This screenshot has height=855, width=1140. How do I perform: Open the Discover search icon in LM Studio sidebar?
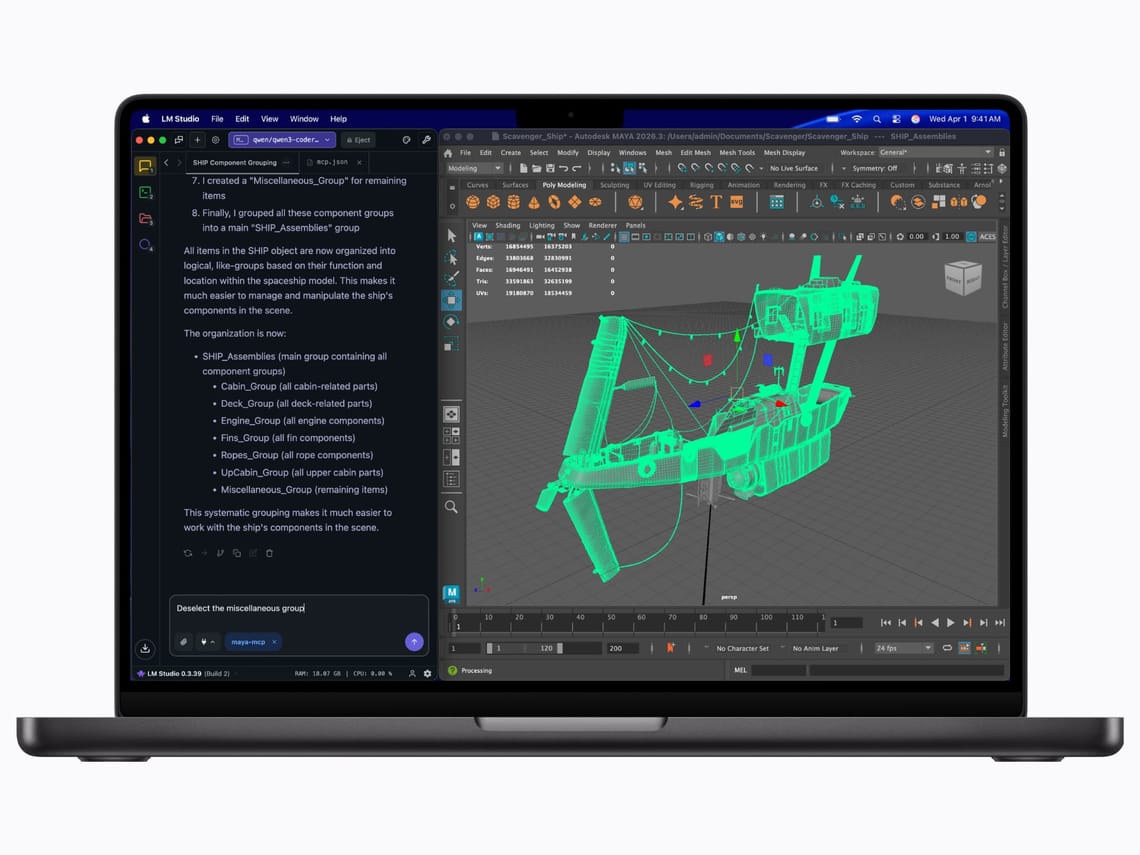click(145, 245)
